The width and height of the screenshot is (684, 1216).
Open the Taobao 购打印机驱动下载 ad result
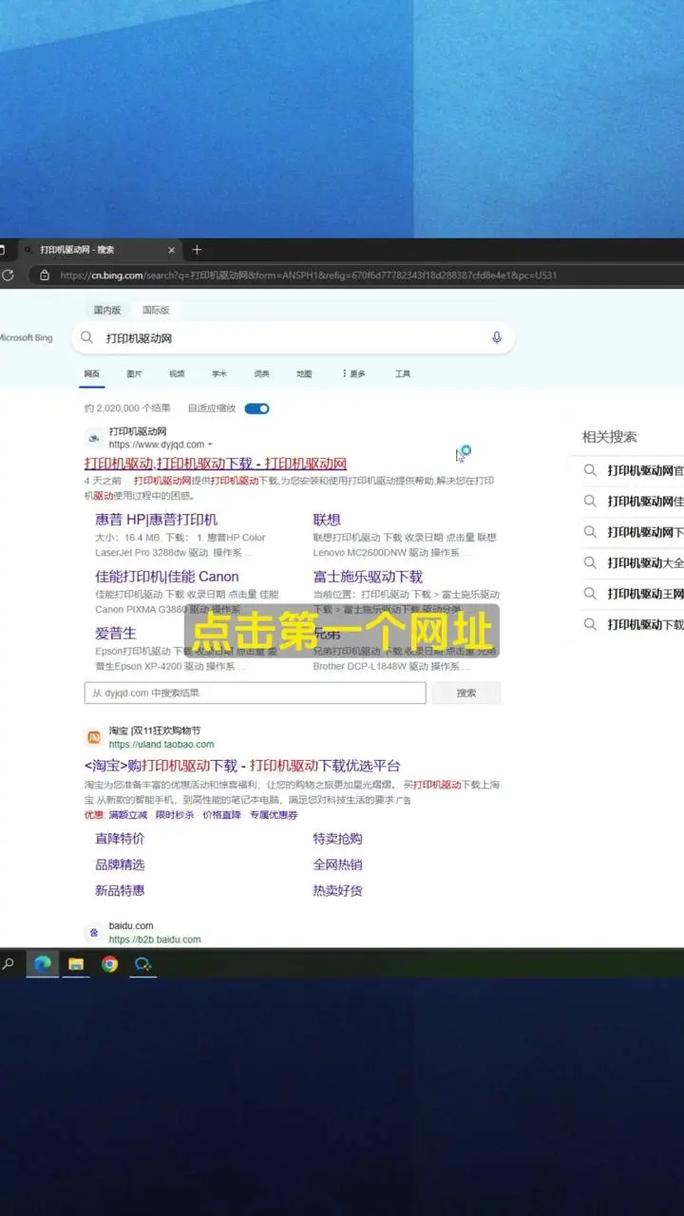(x=242, y=766)
